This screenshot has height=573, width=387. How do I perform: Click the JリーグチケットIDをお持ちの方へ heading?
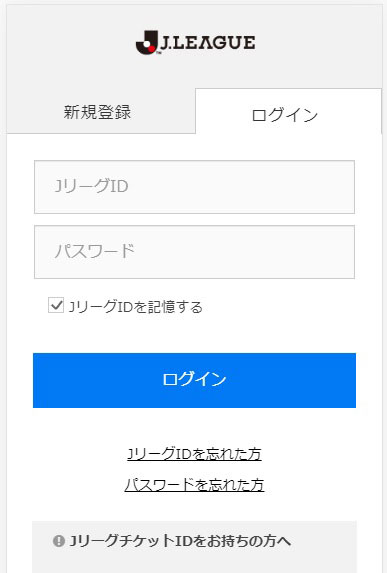pyautogui.click(x=180, y=541)
